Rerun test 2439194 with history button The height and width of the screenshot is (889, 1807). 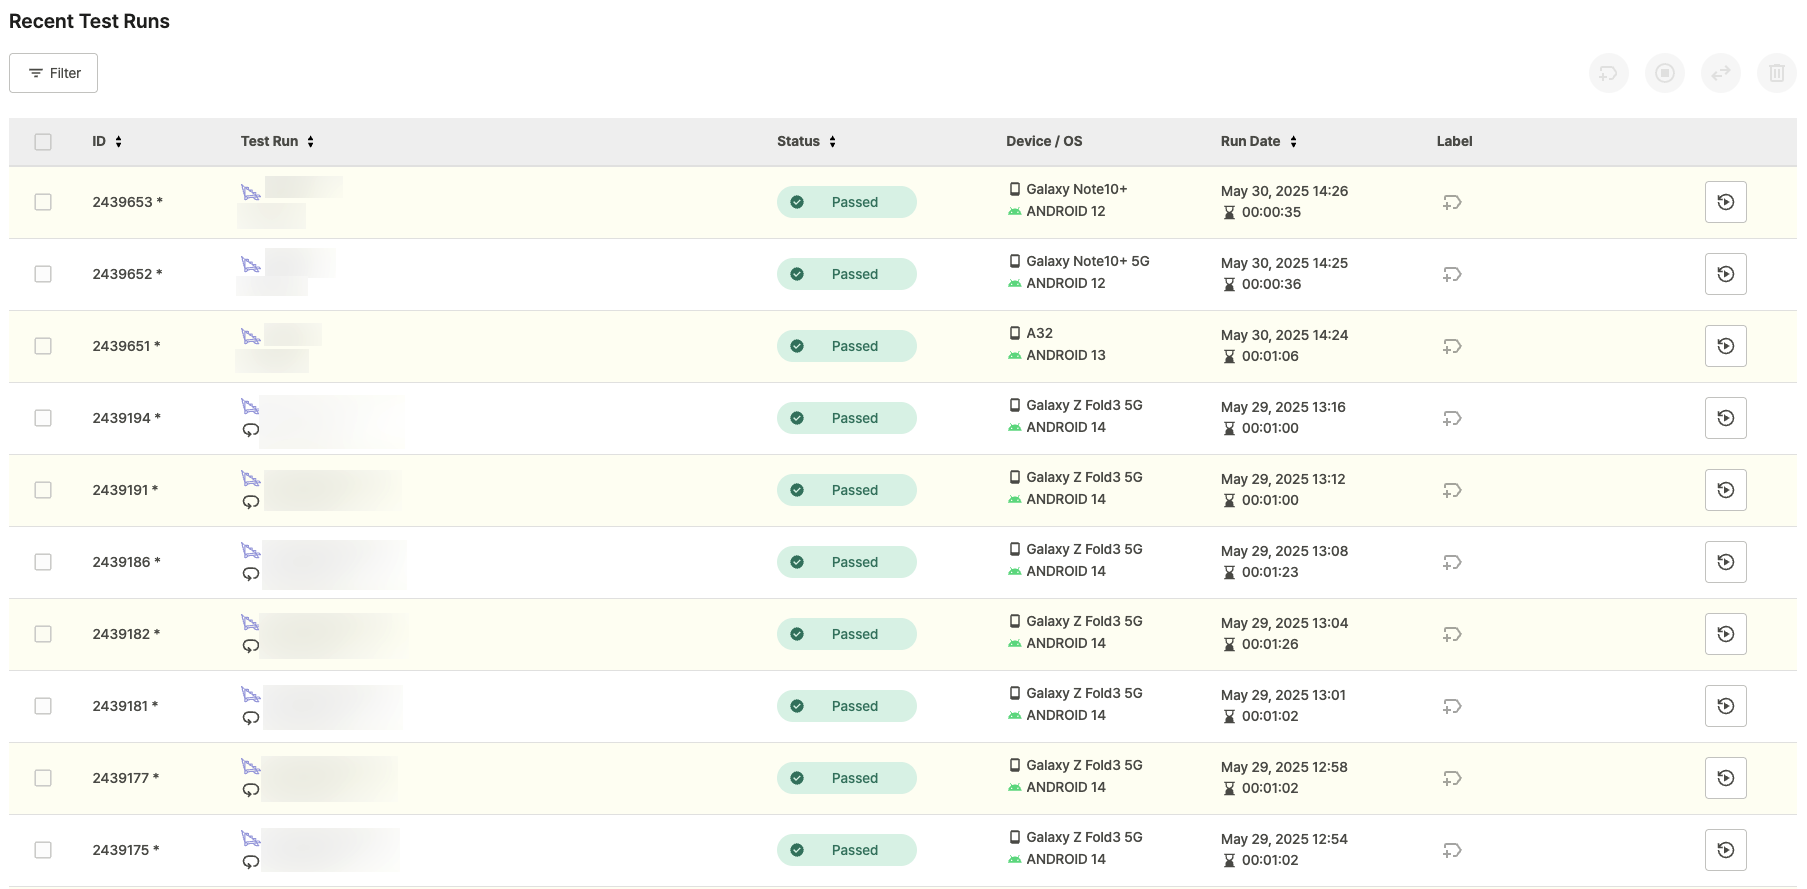1725,418
